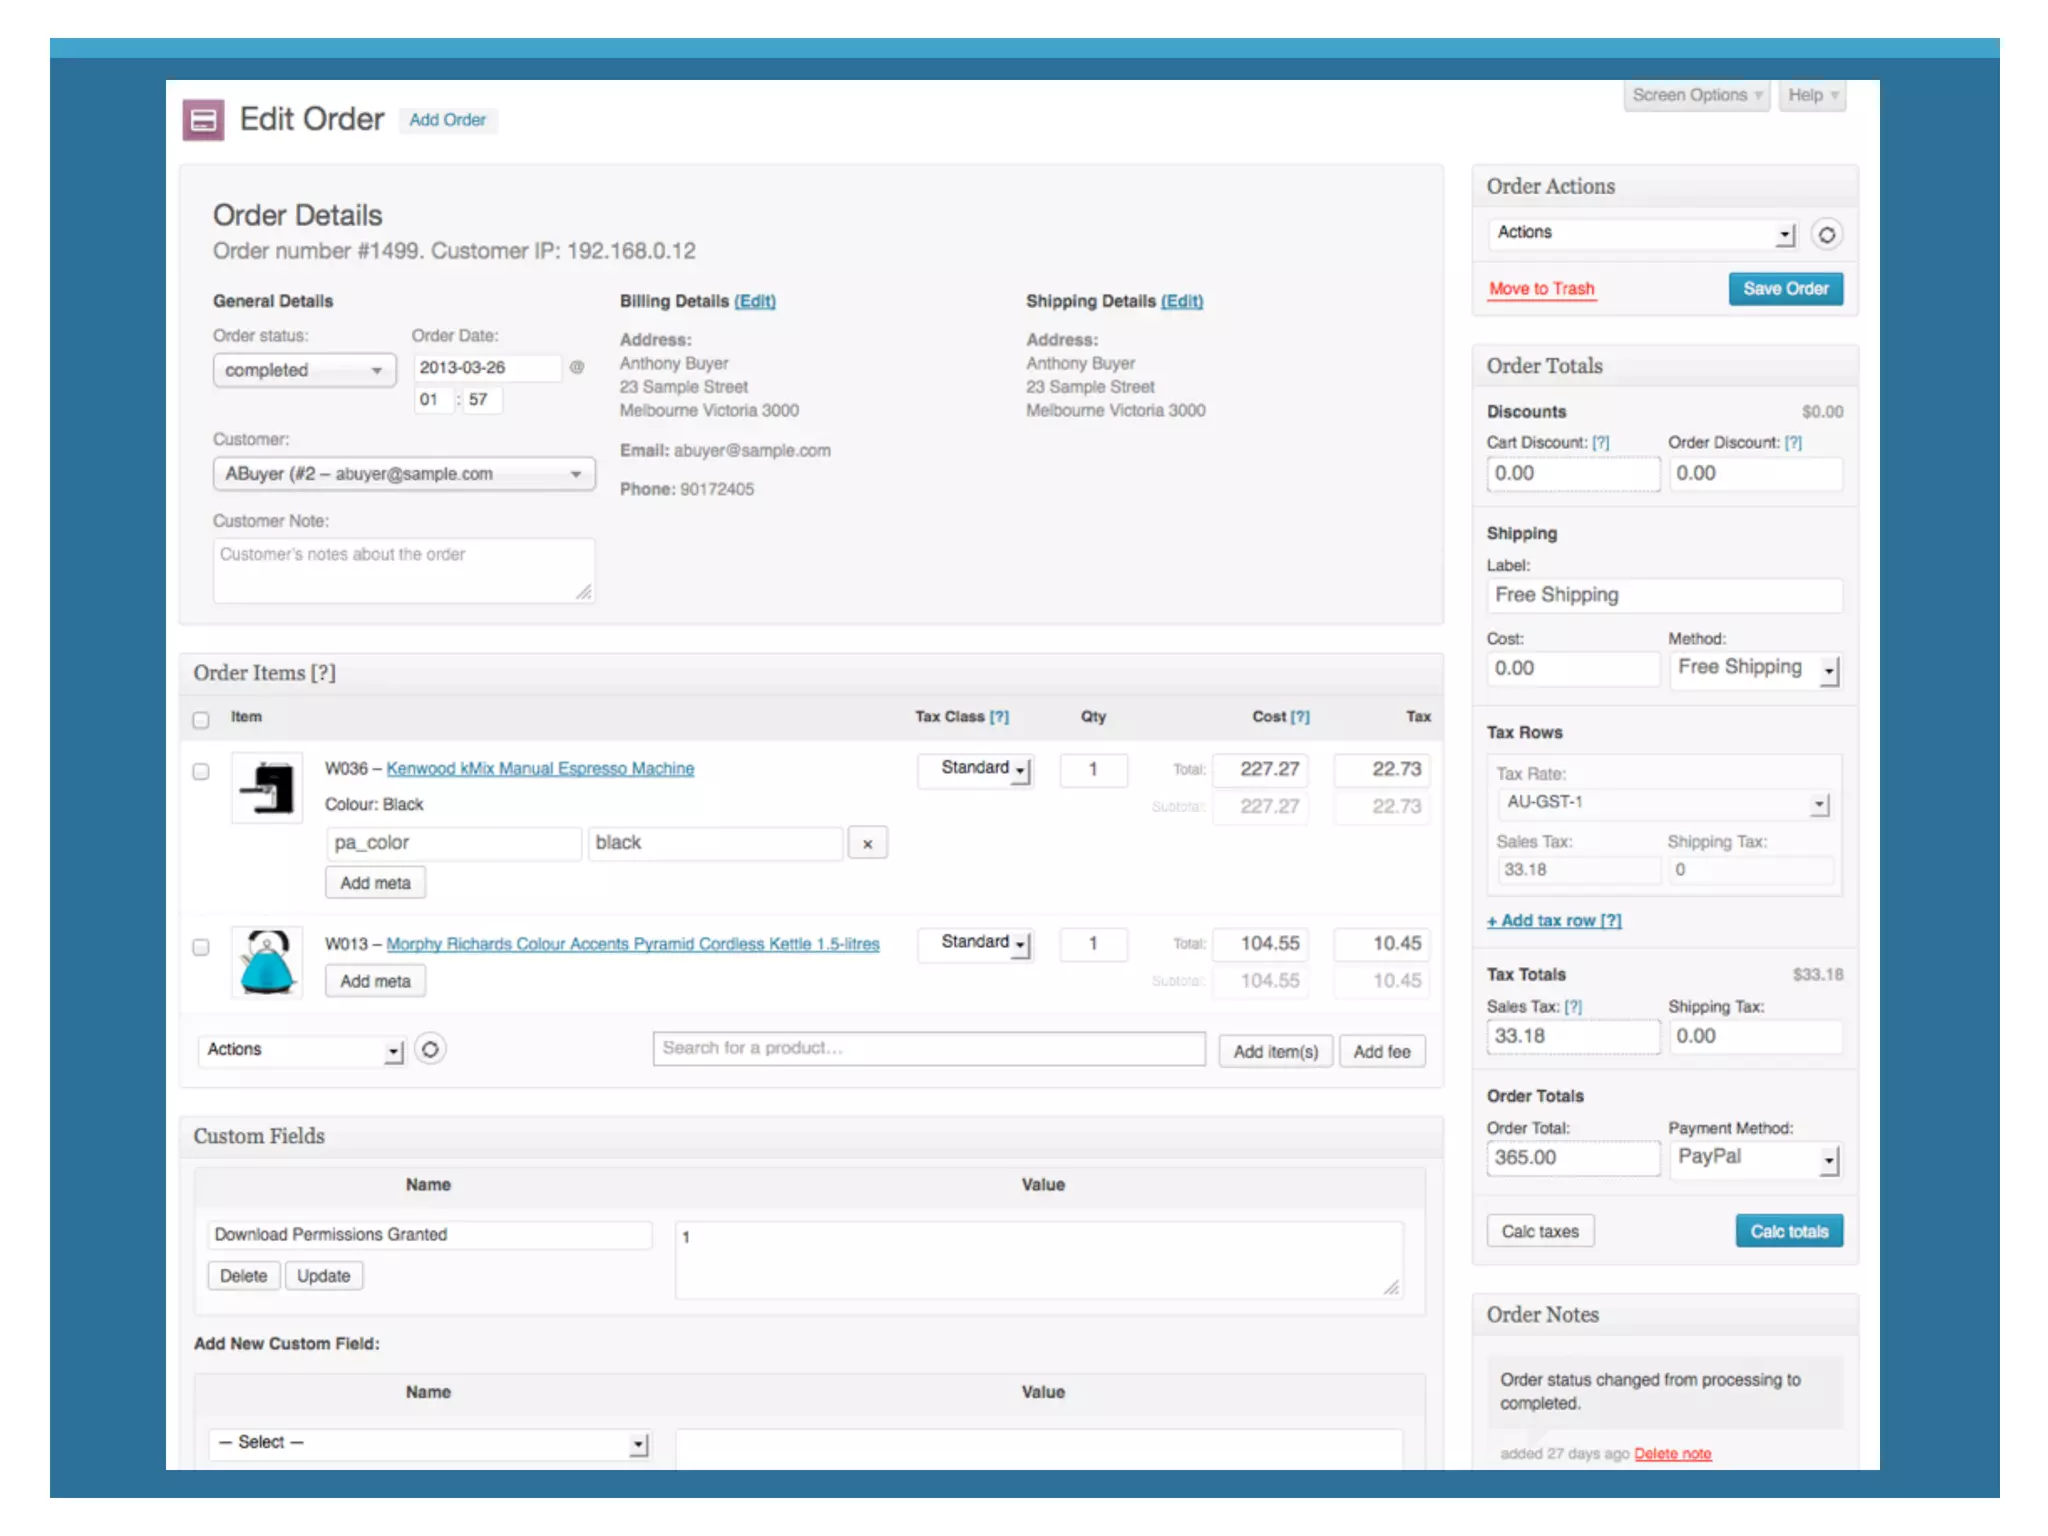Click the Edit Order page icon

pyautogui.click(x=203, y=120)
